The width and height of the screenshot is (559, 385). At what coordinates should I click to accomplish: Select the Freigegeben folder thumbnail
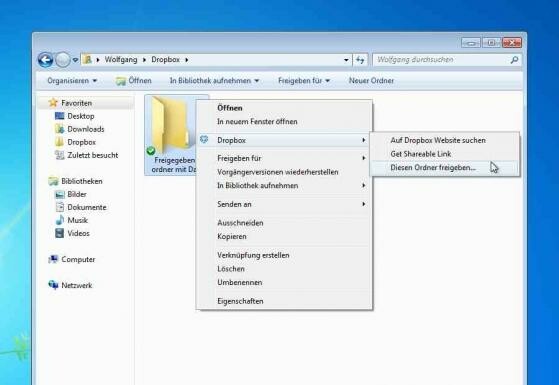coord(170,135)
